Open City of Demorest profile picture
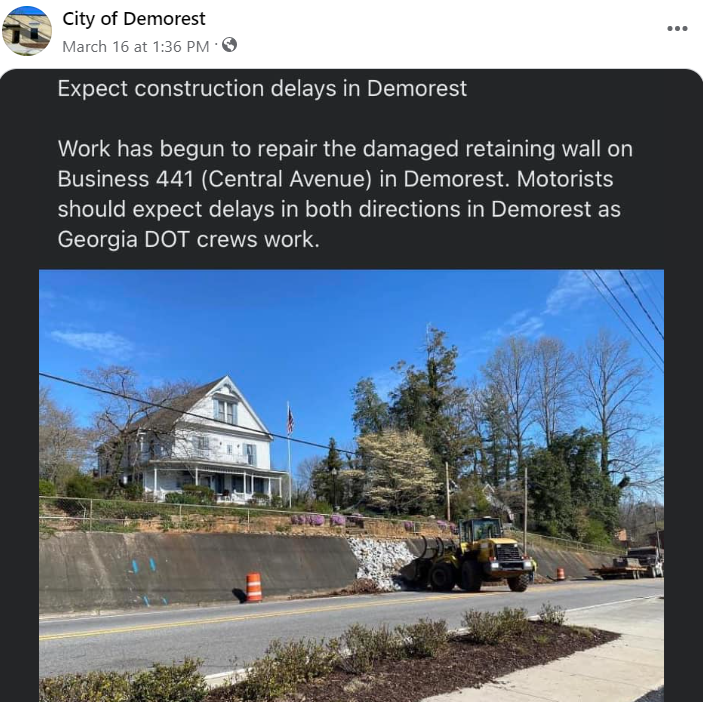Screen dimensions: 703x702 coord(27,31)
